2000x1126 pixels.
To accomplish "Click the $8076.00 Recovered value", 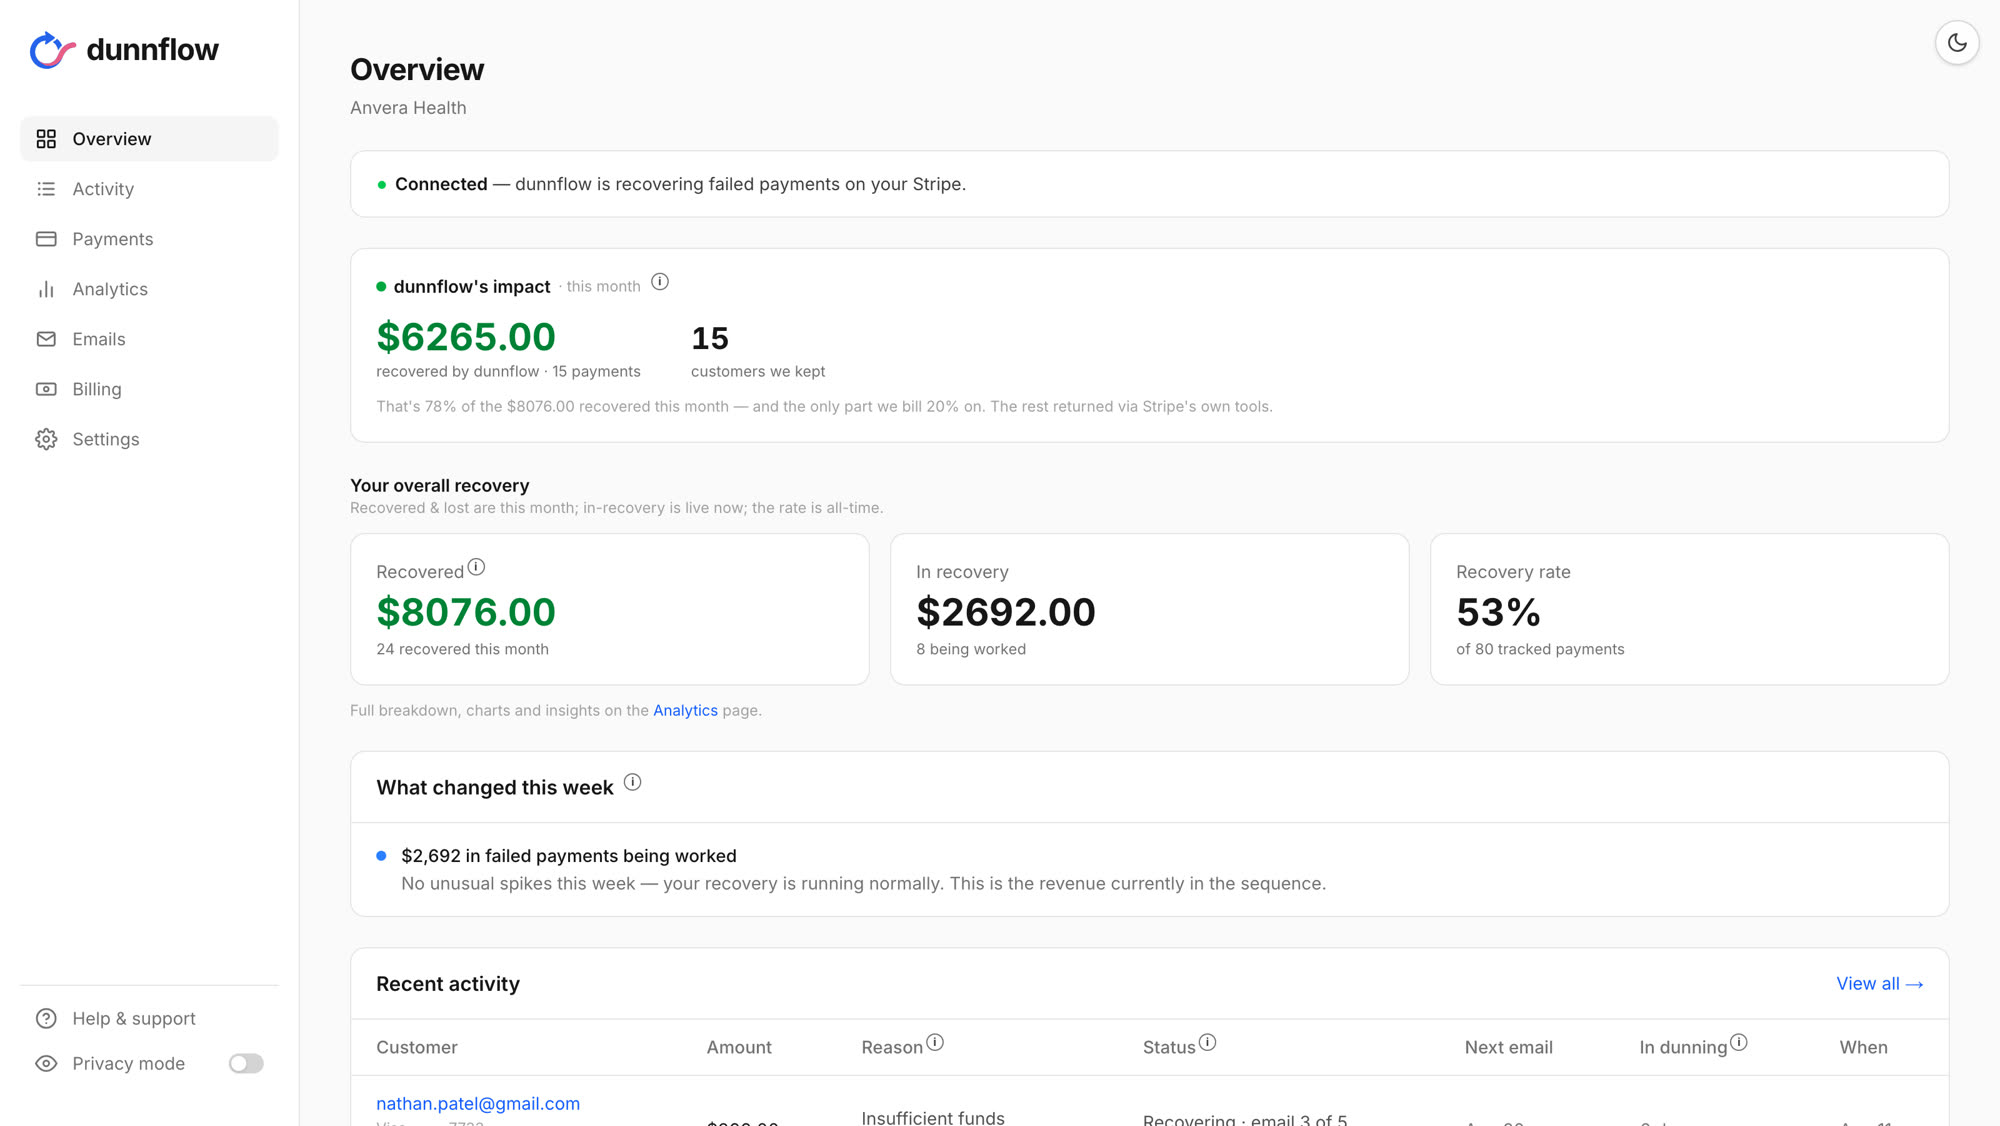I will point(466,612).
